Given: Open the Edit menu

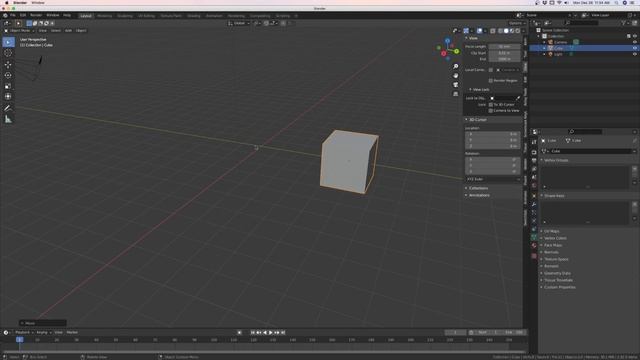Looking at the screenshot, I should 23,16.
